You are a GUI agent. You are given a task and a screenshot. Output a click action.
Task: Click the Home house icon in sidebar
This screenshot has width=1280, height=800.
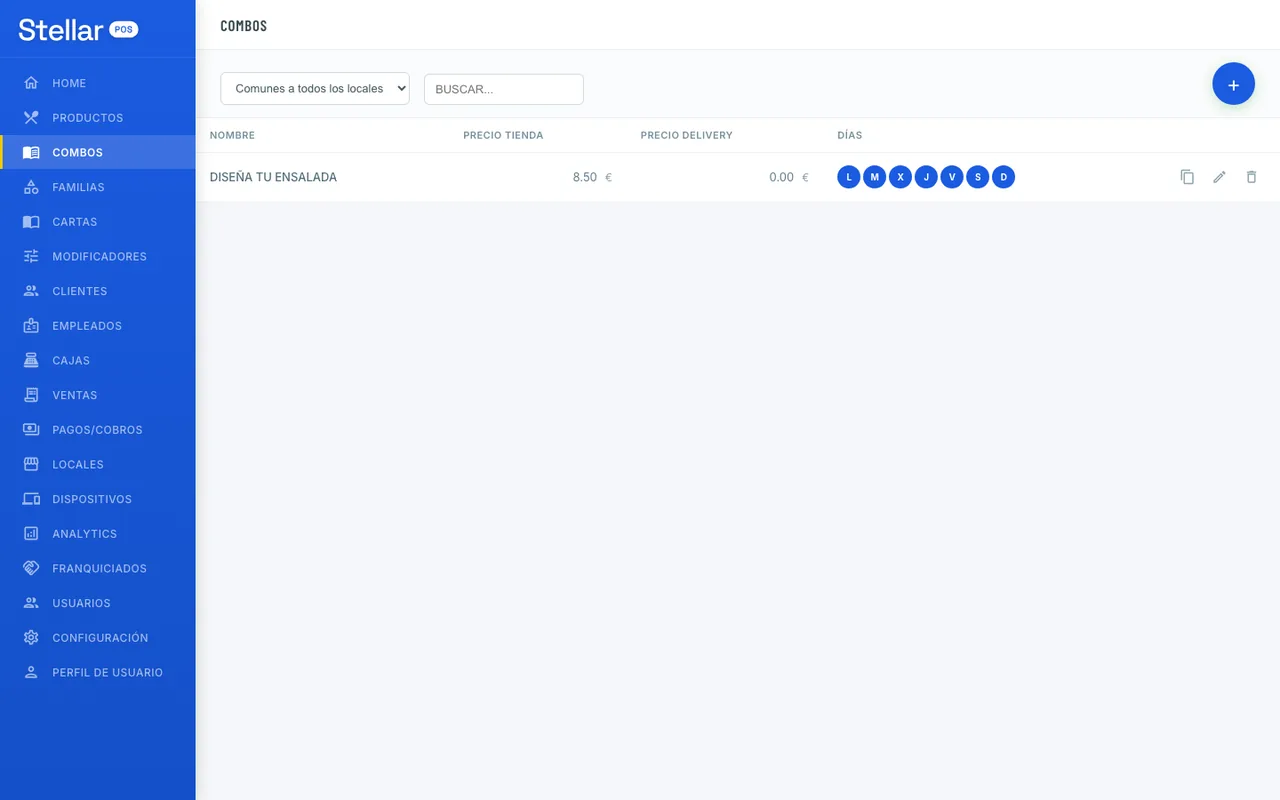[31, 83]
